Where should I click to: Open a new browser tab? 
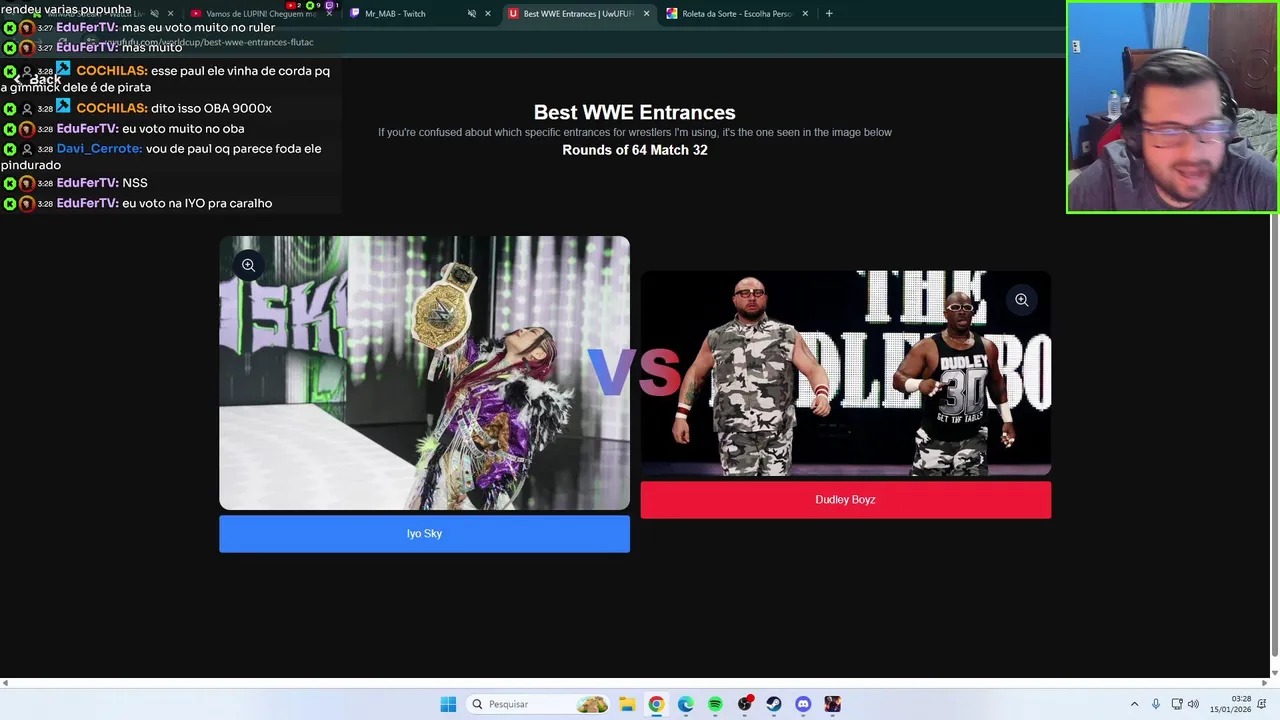click(828, 14)
